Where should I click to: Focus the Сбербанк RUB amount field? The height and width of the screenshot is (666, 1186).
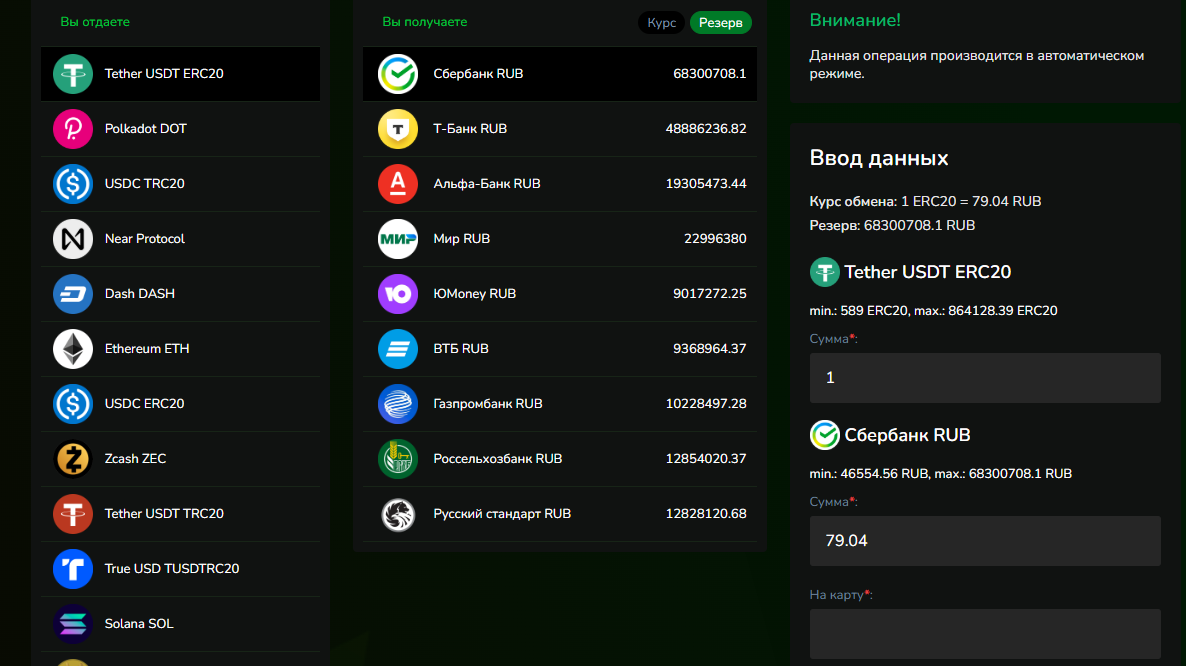click(984, 541)
